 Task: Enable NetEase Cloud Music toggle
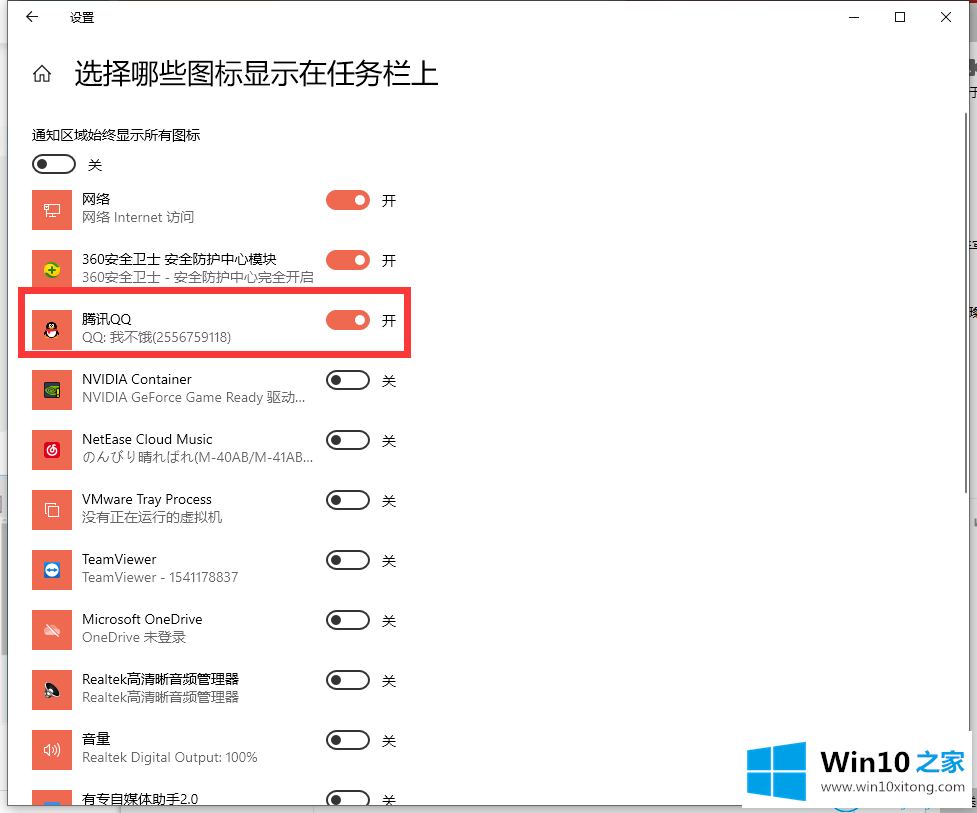point(348,440)
